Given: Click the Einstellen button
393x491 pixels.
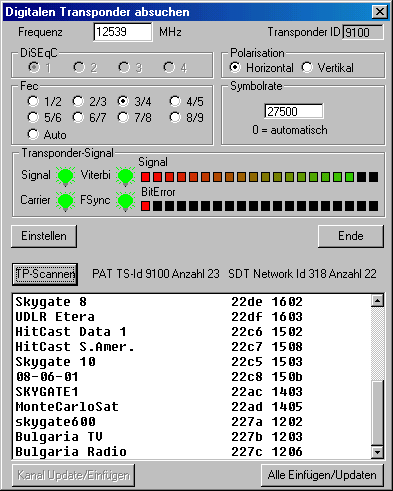Looking at the screenshot, I should tap(44, 236).
